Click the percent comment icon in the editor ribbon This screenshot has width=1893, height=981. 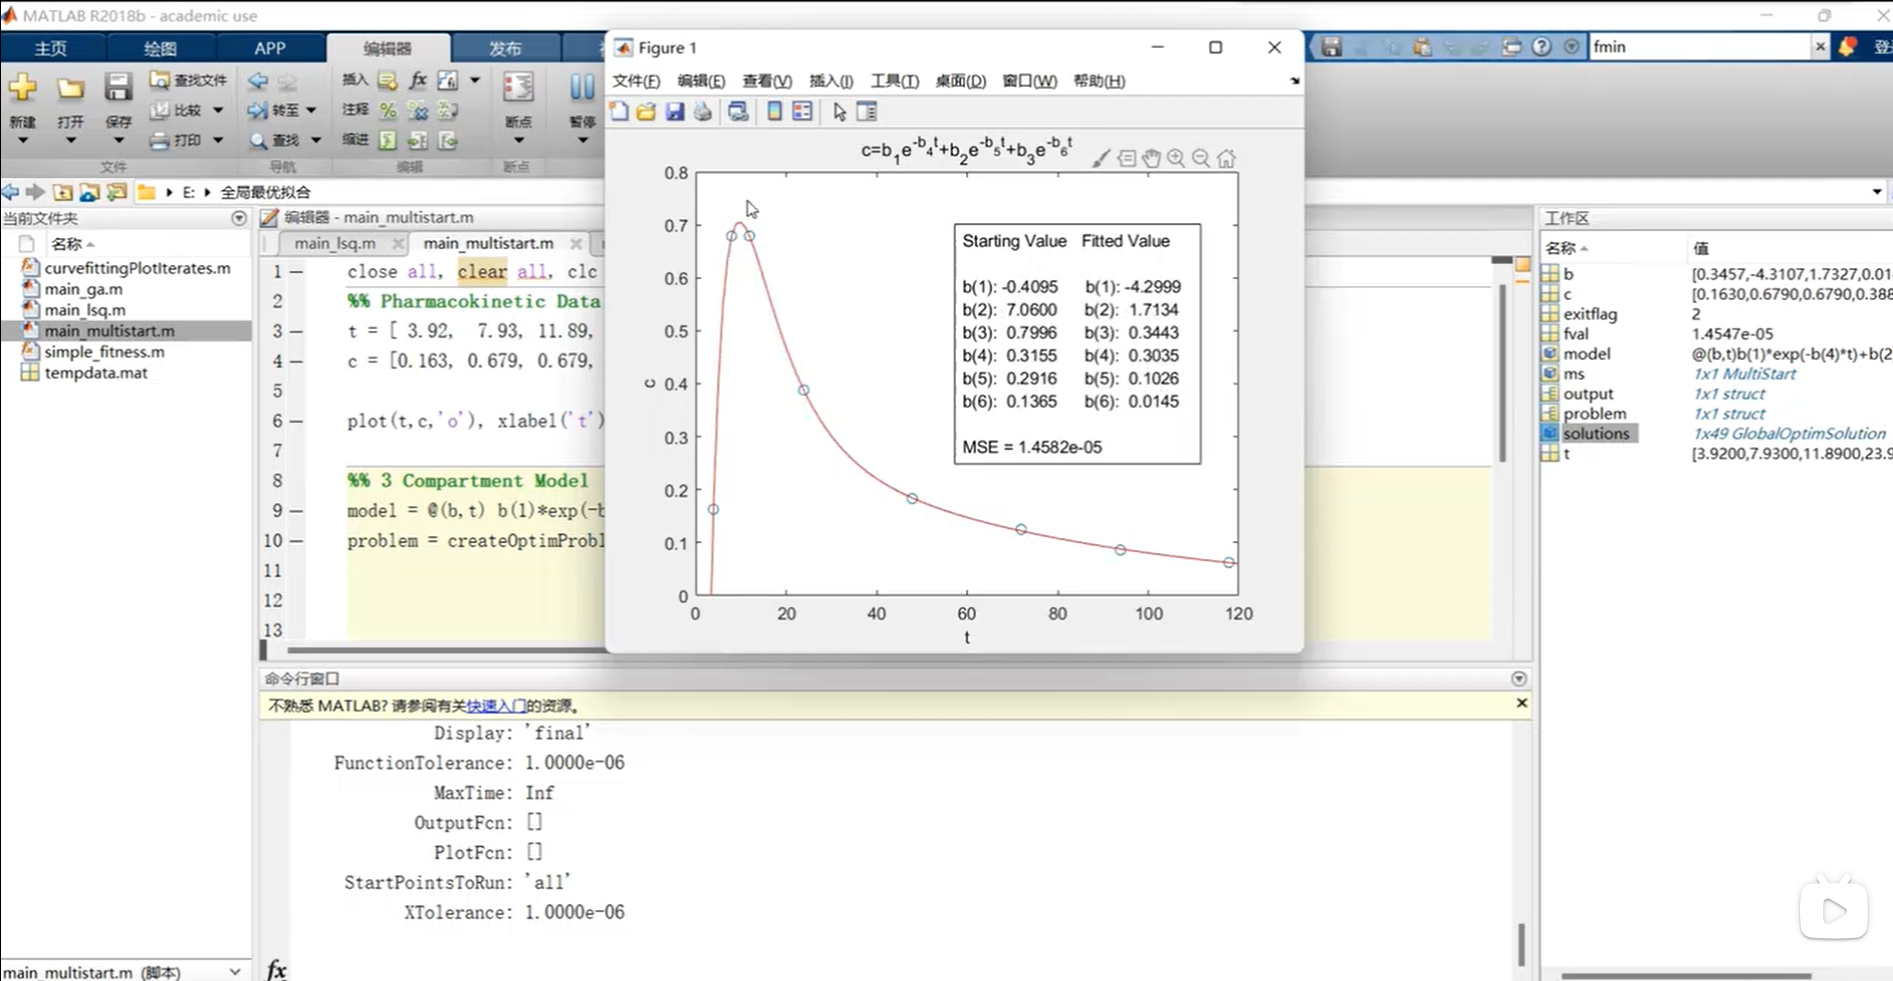(388, 110)
